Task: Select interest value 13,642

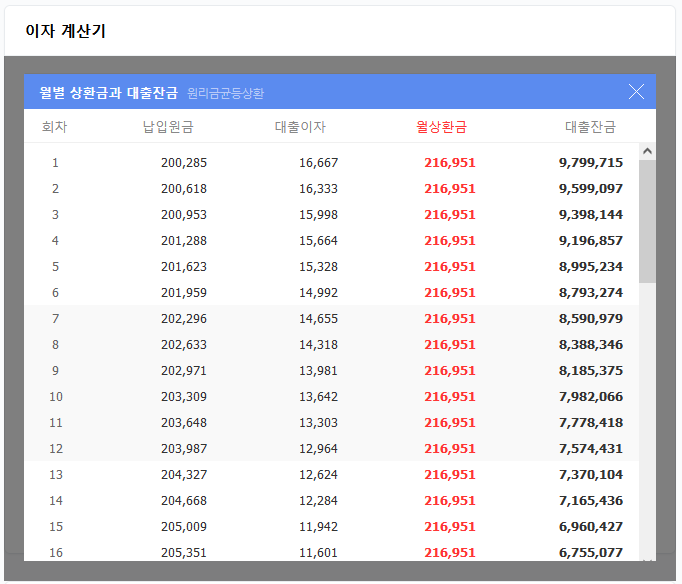Action: coord(318,397)
